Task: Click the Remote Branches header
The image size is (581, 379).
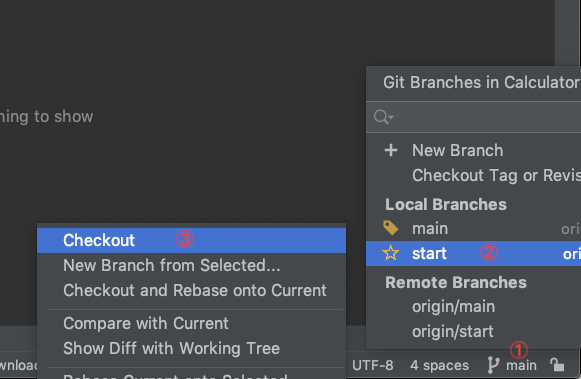Action: (456, 283)
